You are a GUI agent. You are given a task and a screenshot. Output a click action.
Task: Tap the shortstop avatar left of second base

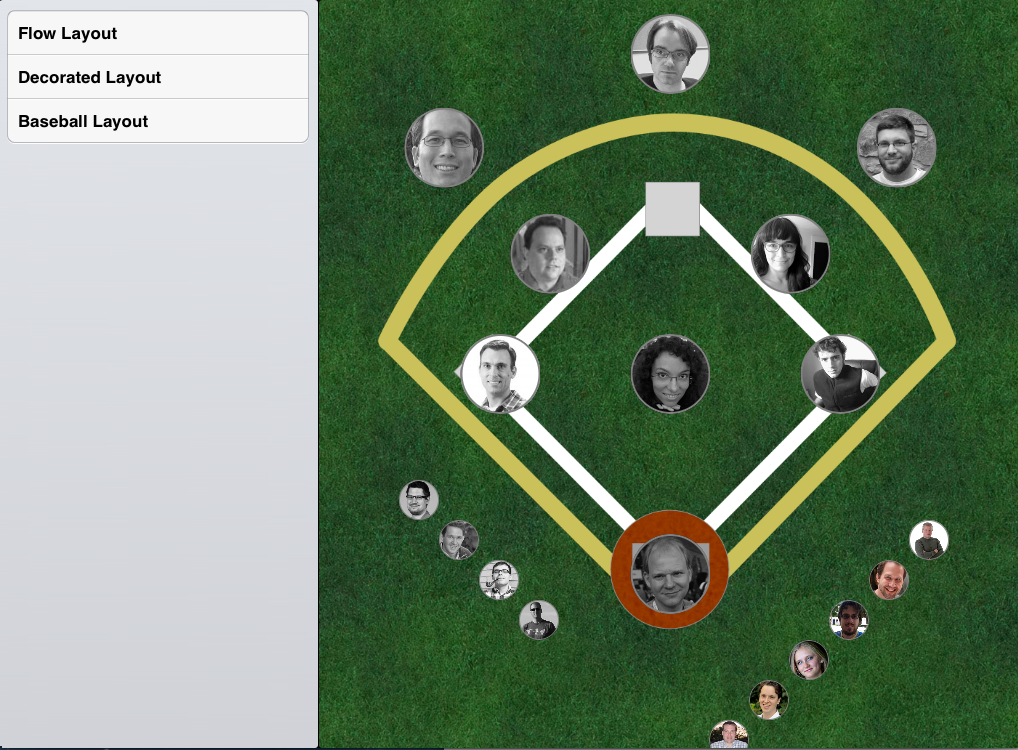point(550,254)
